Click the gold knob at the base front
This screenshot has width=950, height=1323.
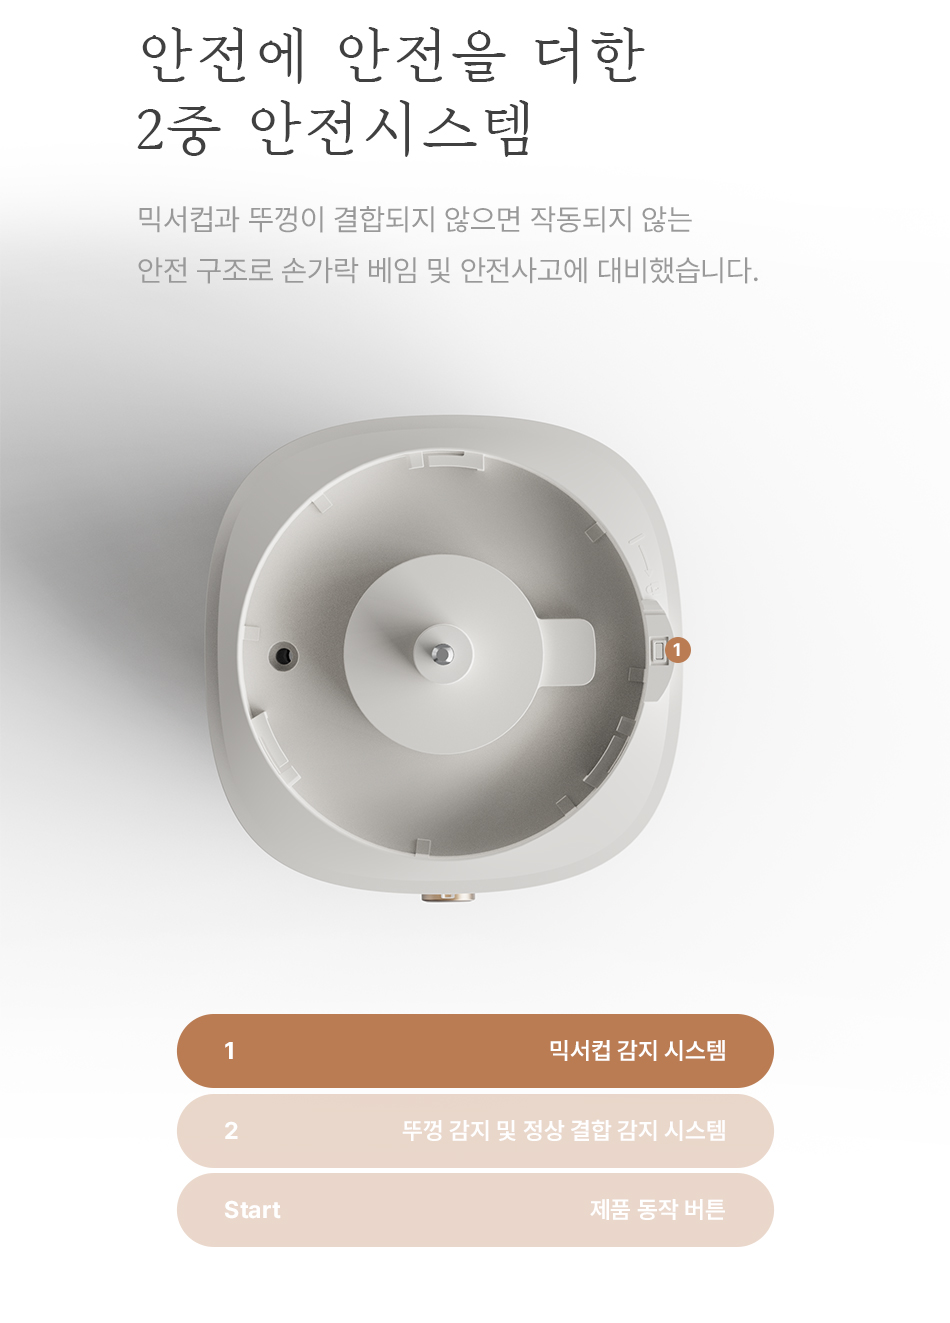pyautogui.click(x=447, y=897)
